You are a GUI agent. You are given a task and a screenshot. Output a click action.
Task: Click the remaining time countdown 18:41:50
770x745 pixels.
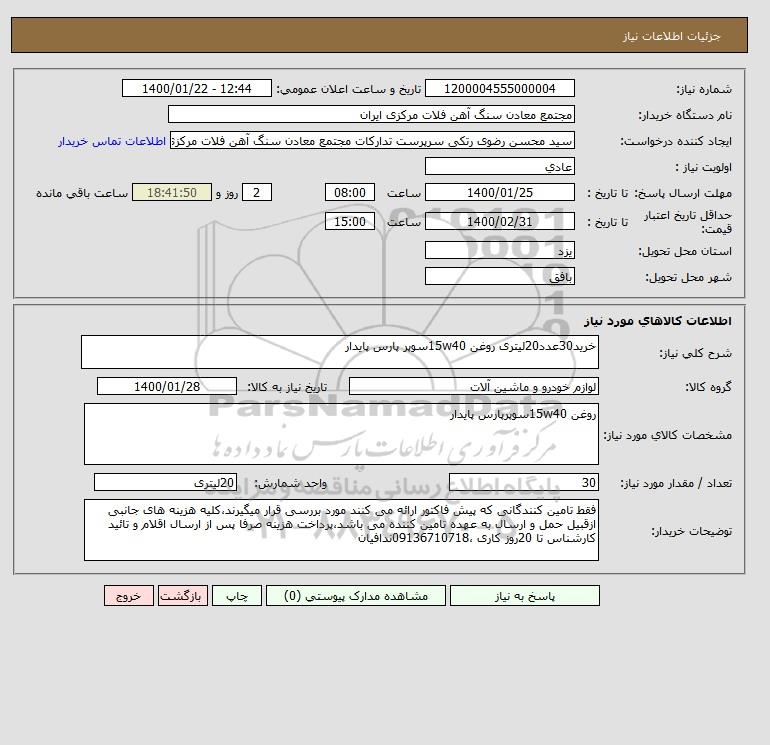click(x=172, y=193)
